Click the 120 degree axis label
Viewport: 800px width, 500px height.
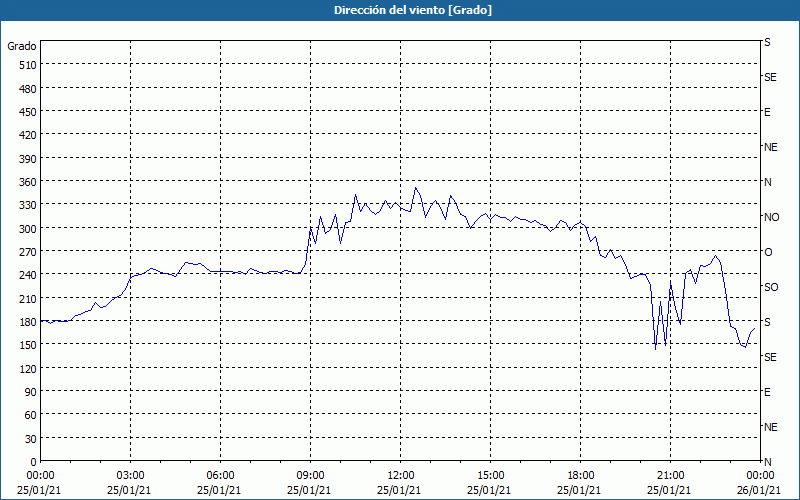pyautogui.click(x=28, y=369)
